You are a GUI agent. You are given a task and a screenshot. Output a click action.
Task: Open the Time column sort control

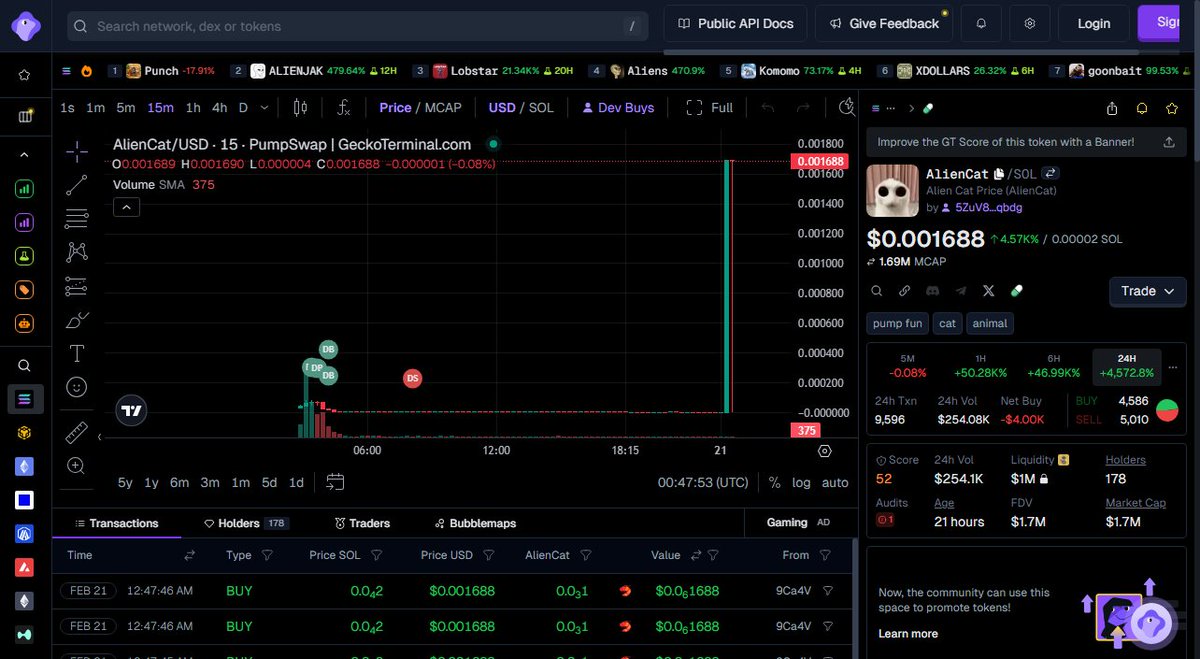189,555
